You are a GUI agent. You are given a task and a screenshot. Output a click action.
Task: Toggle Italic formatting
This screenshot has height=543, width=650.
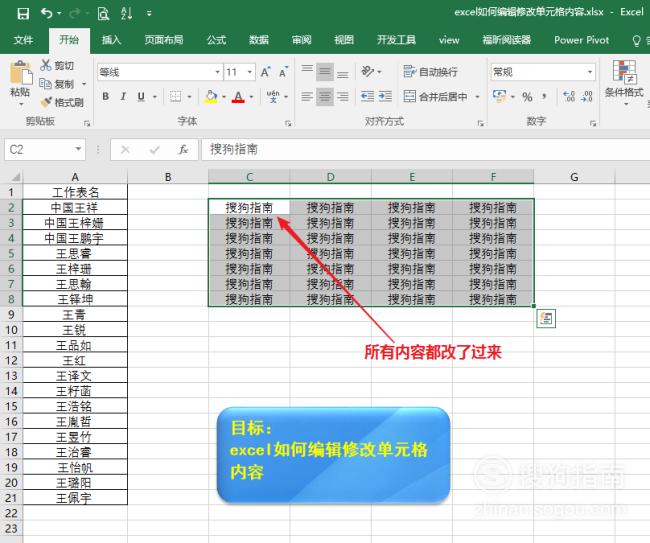(123, 97)
